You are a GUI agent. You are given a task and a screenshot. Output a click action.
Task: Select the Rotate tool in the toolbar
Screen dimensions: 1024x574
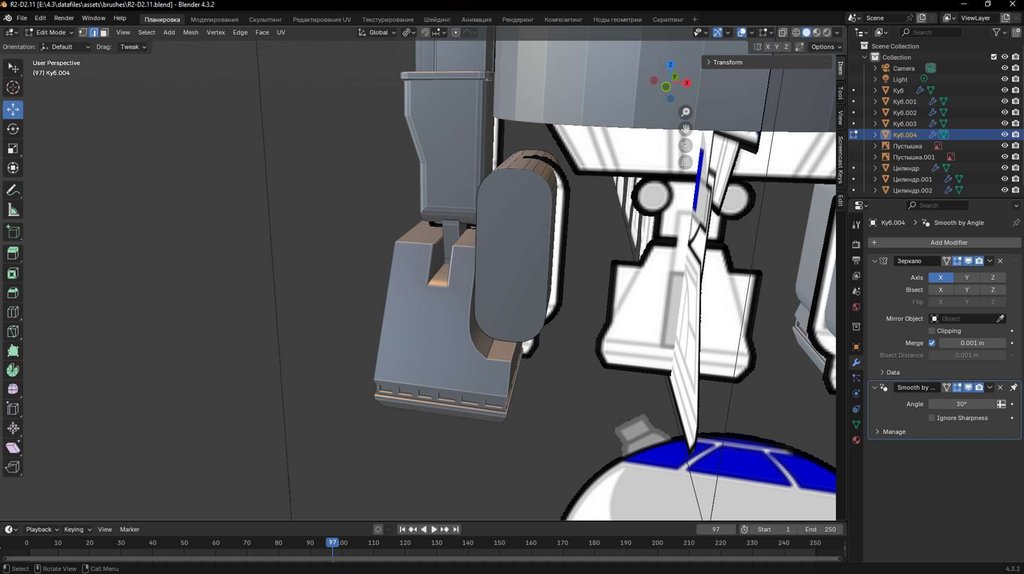[x=13, y=129]
